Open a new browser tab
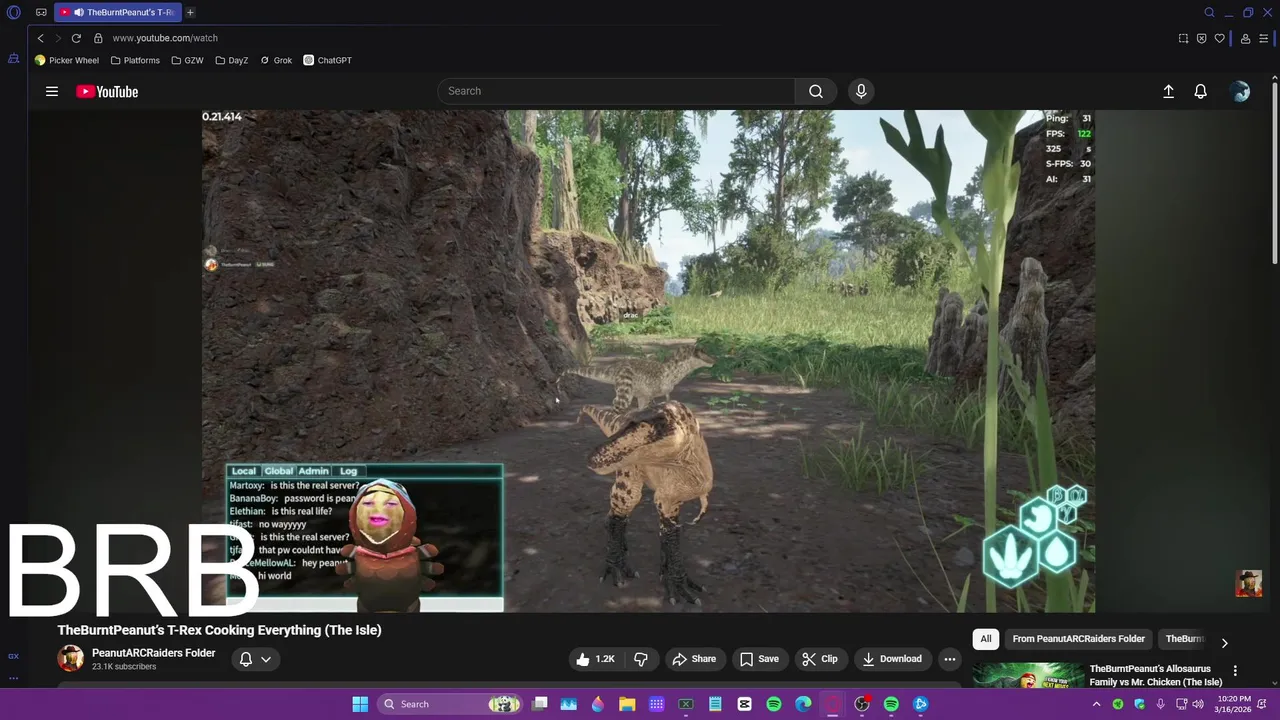The image size is (1280, 720). point(190,13)
